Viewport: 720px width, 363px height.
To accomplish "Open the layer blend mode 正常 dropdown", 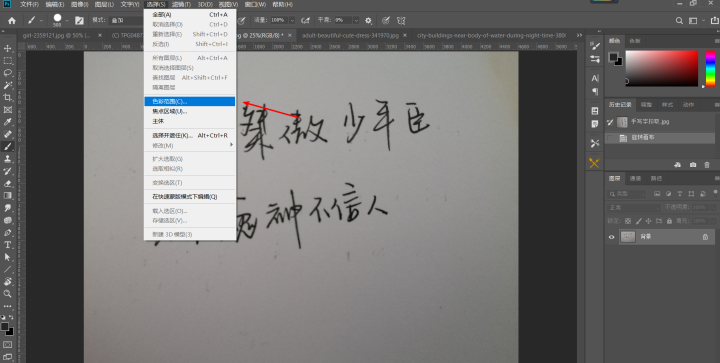I will [x=634, y=207].
